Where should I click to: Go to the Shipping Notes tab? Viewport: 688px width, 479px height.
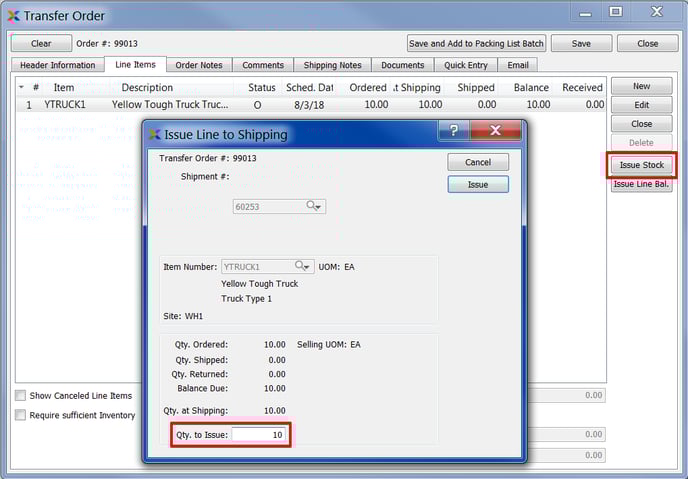(x=330, y=65)
